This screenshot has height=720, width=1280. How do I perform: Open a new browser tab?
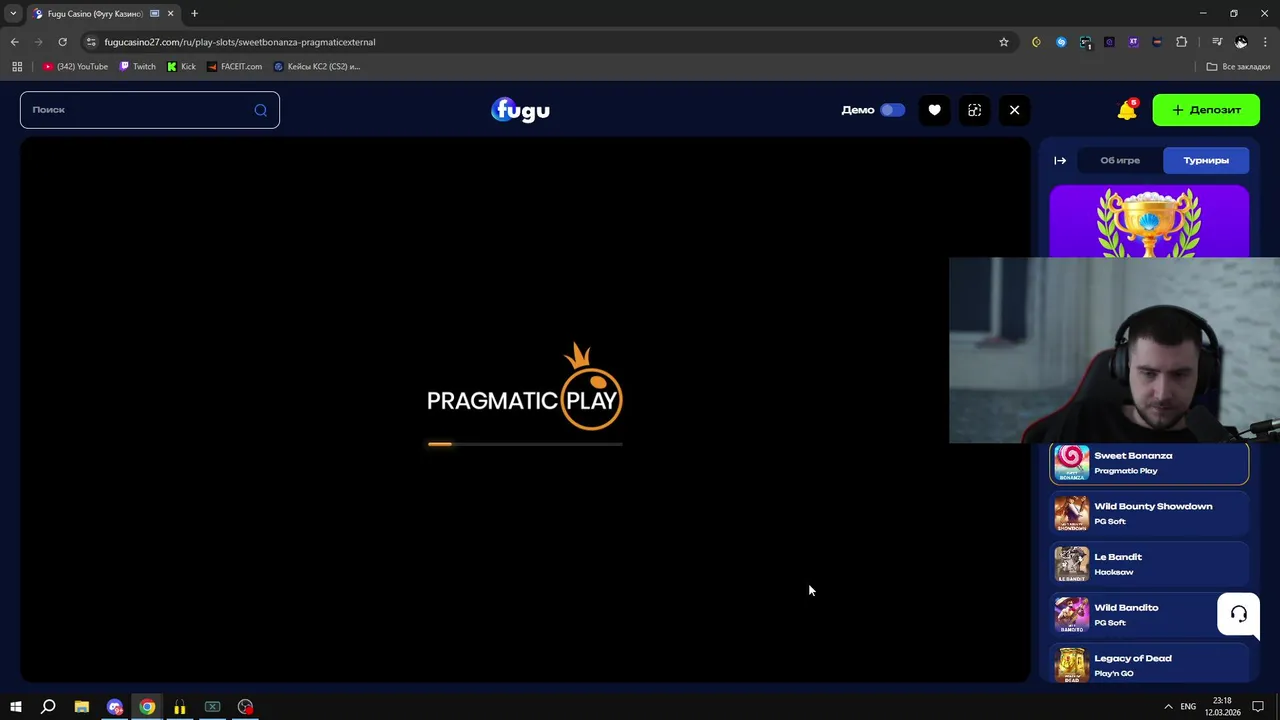coord(194,13)
